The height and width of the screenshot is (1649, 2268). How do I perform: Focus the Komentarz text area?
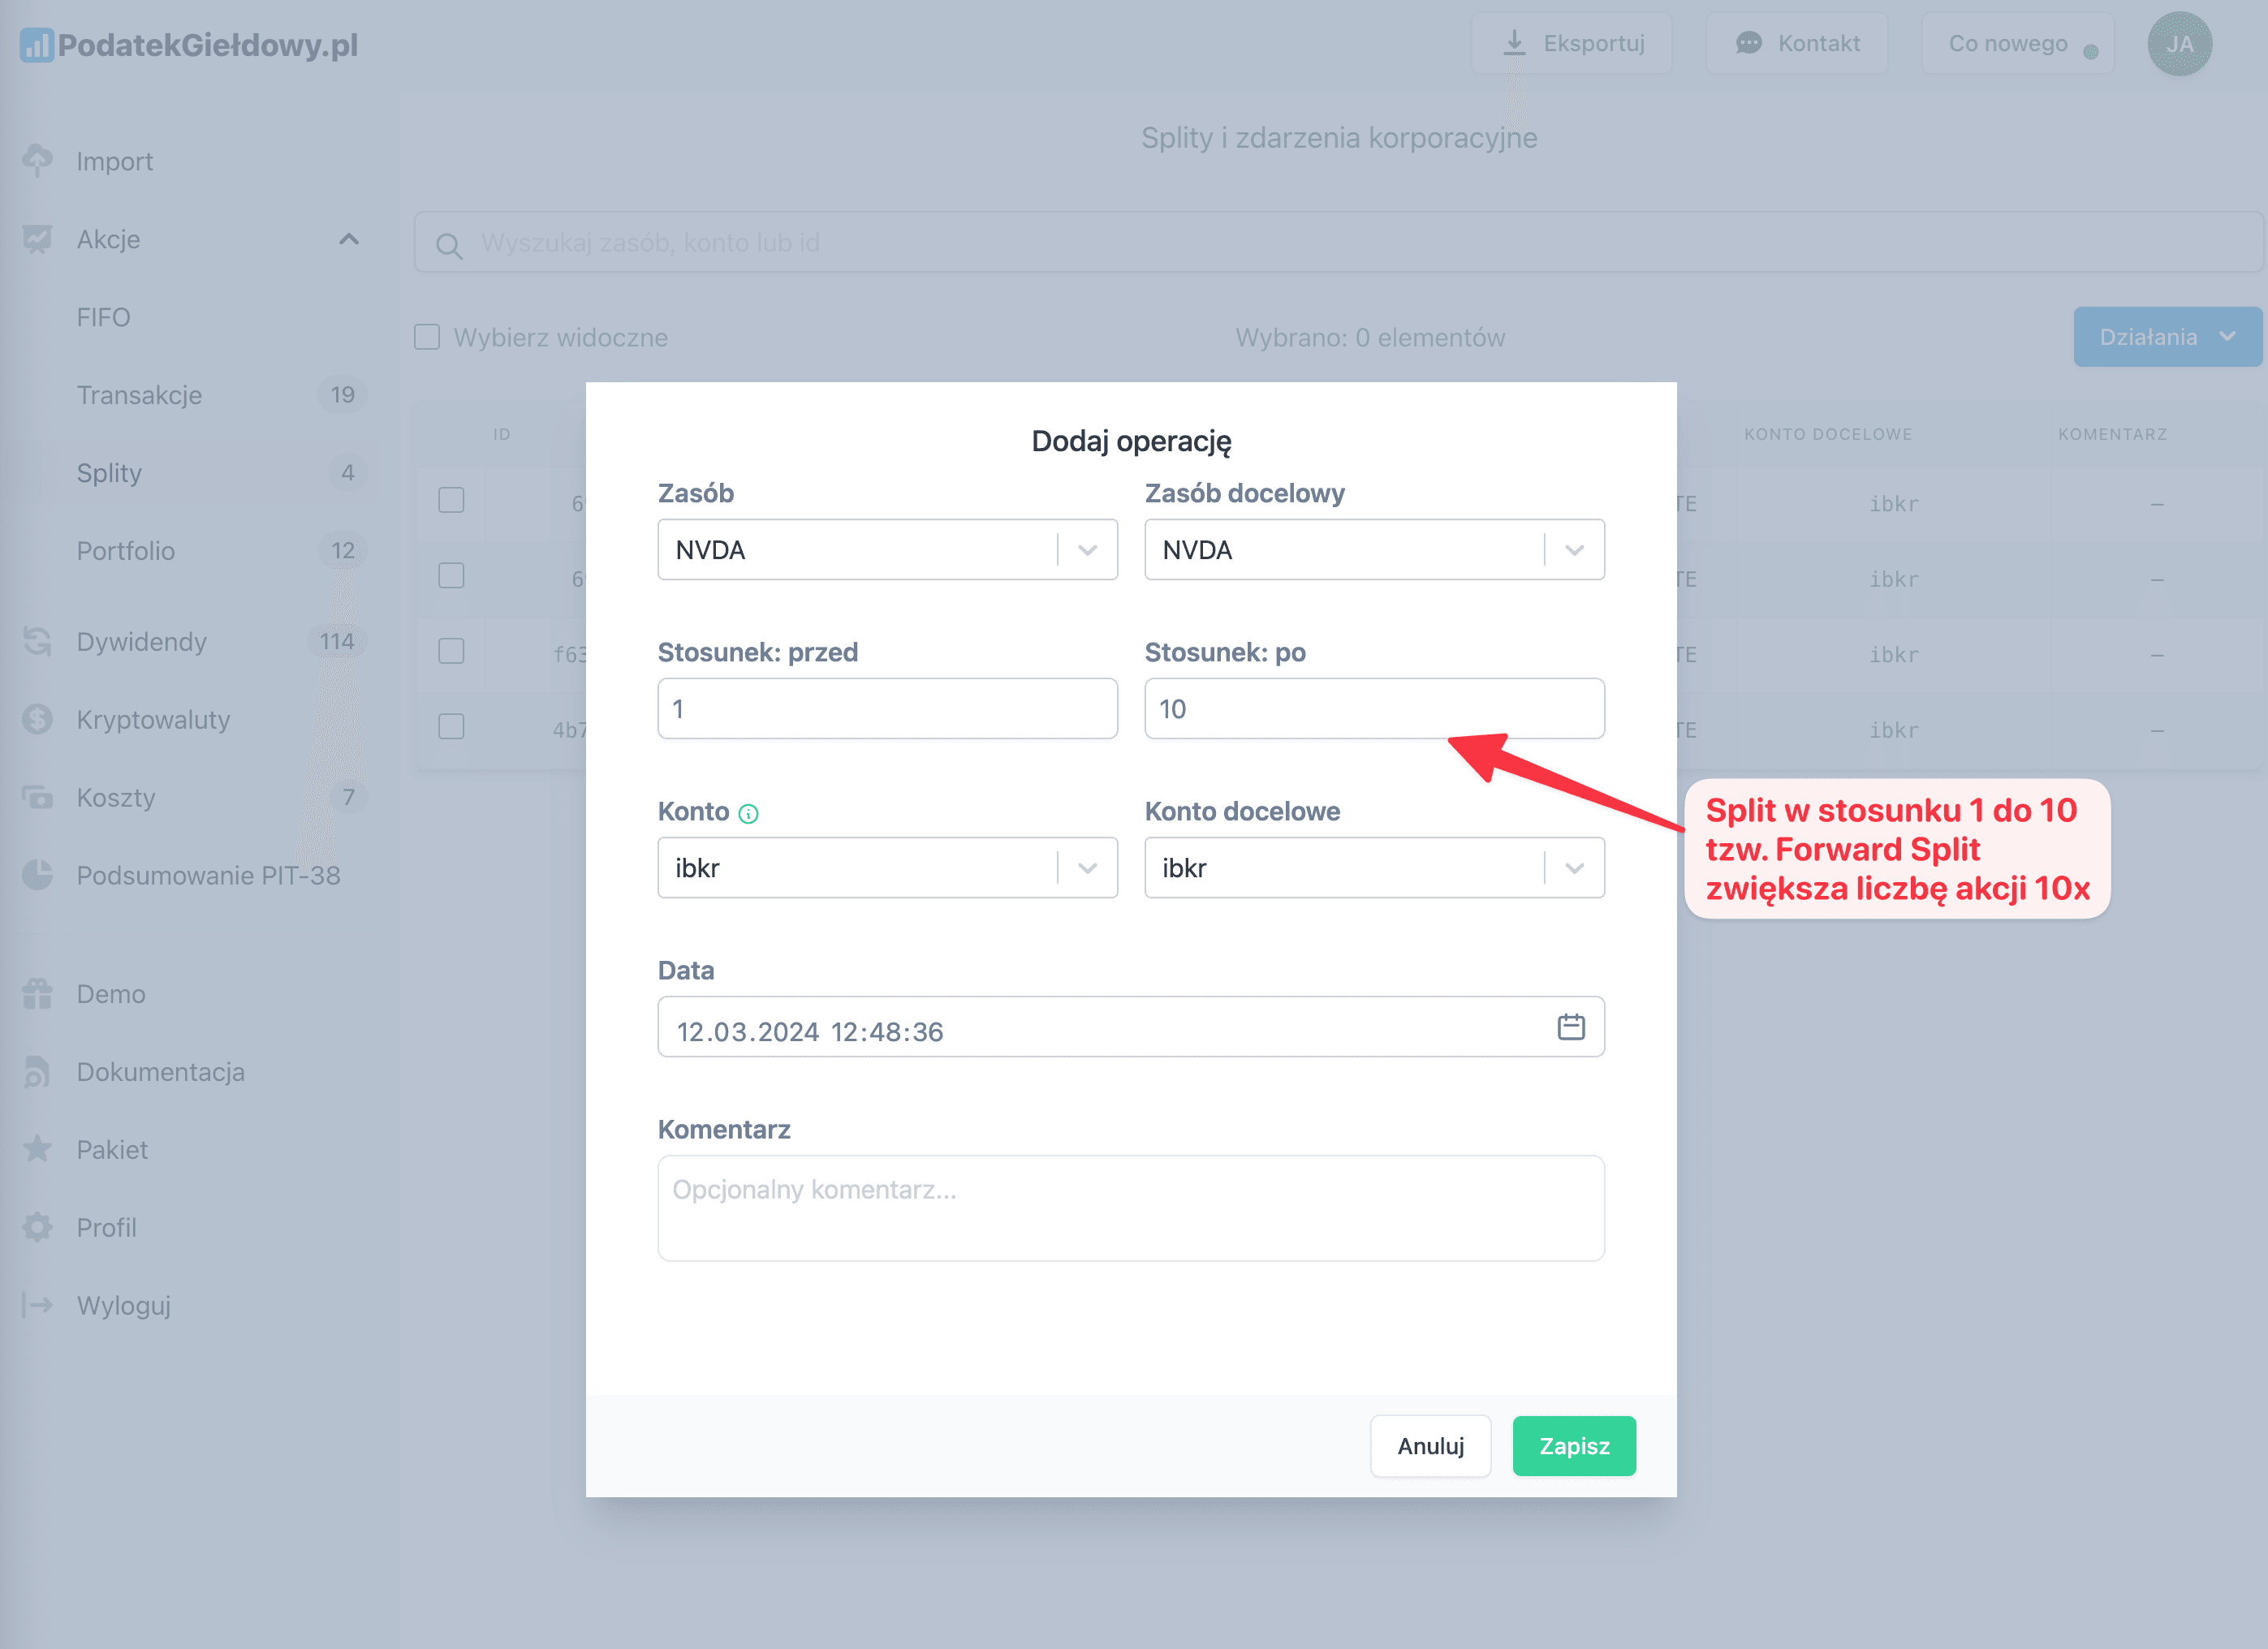click(x=1130, y=1208)
